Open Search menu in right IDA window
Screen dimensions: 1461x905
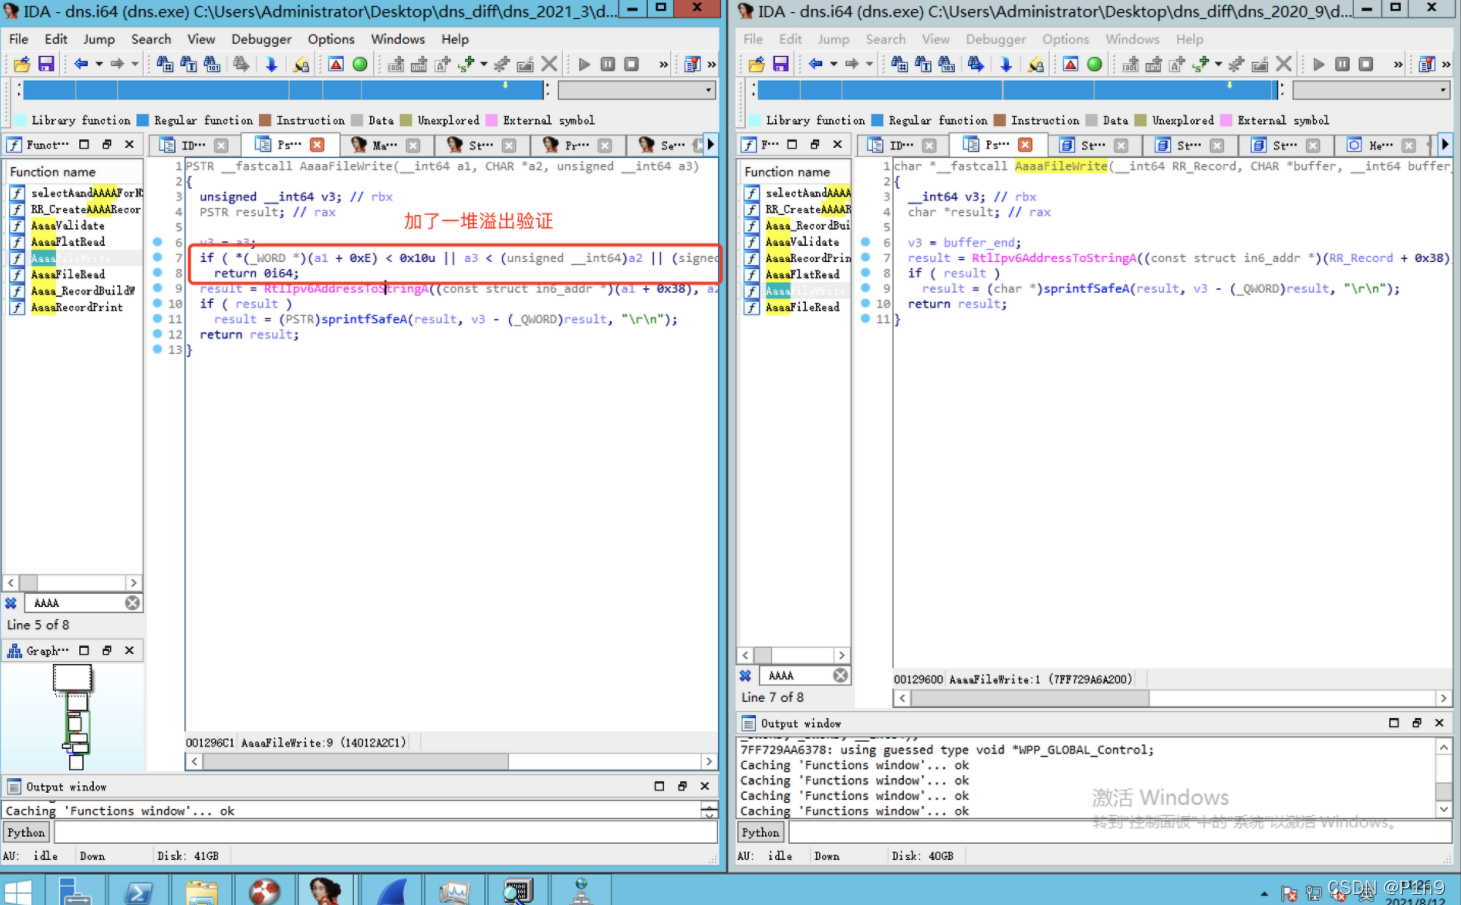coord(886,39)
